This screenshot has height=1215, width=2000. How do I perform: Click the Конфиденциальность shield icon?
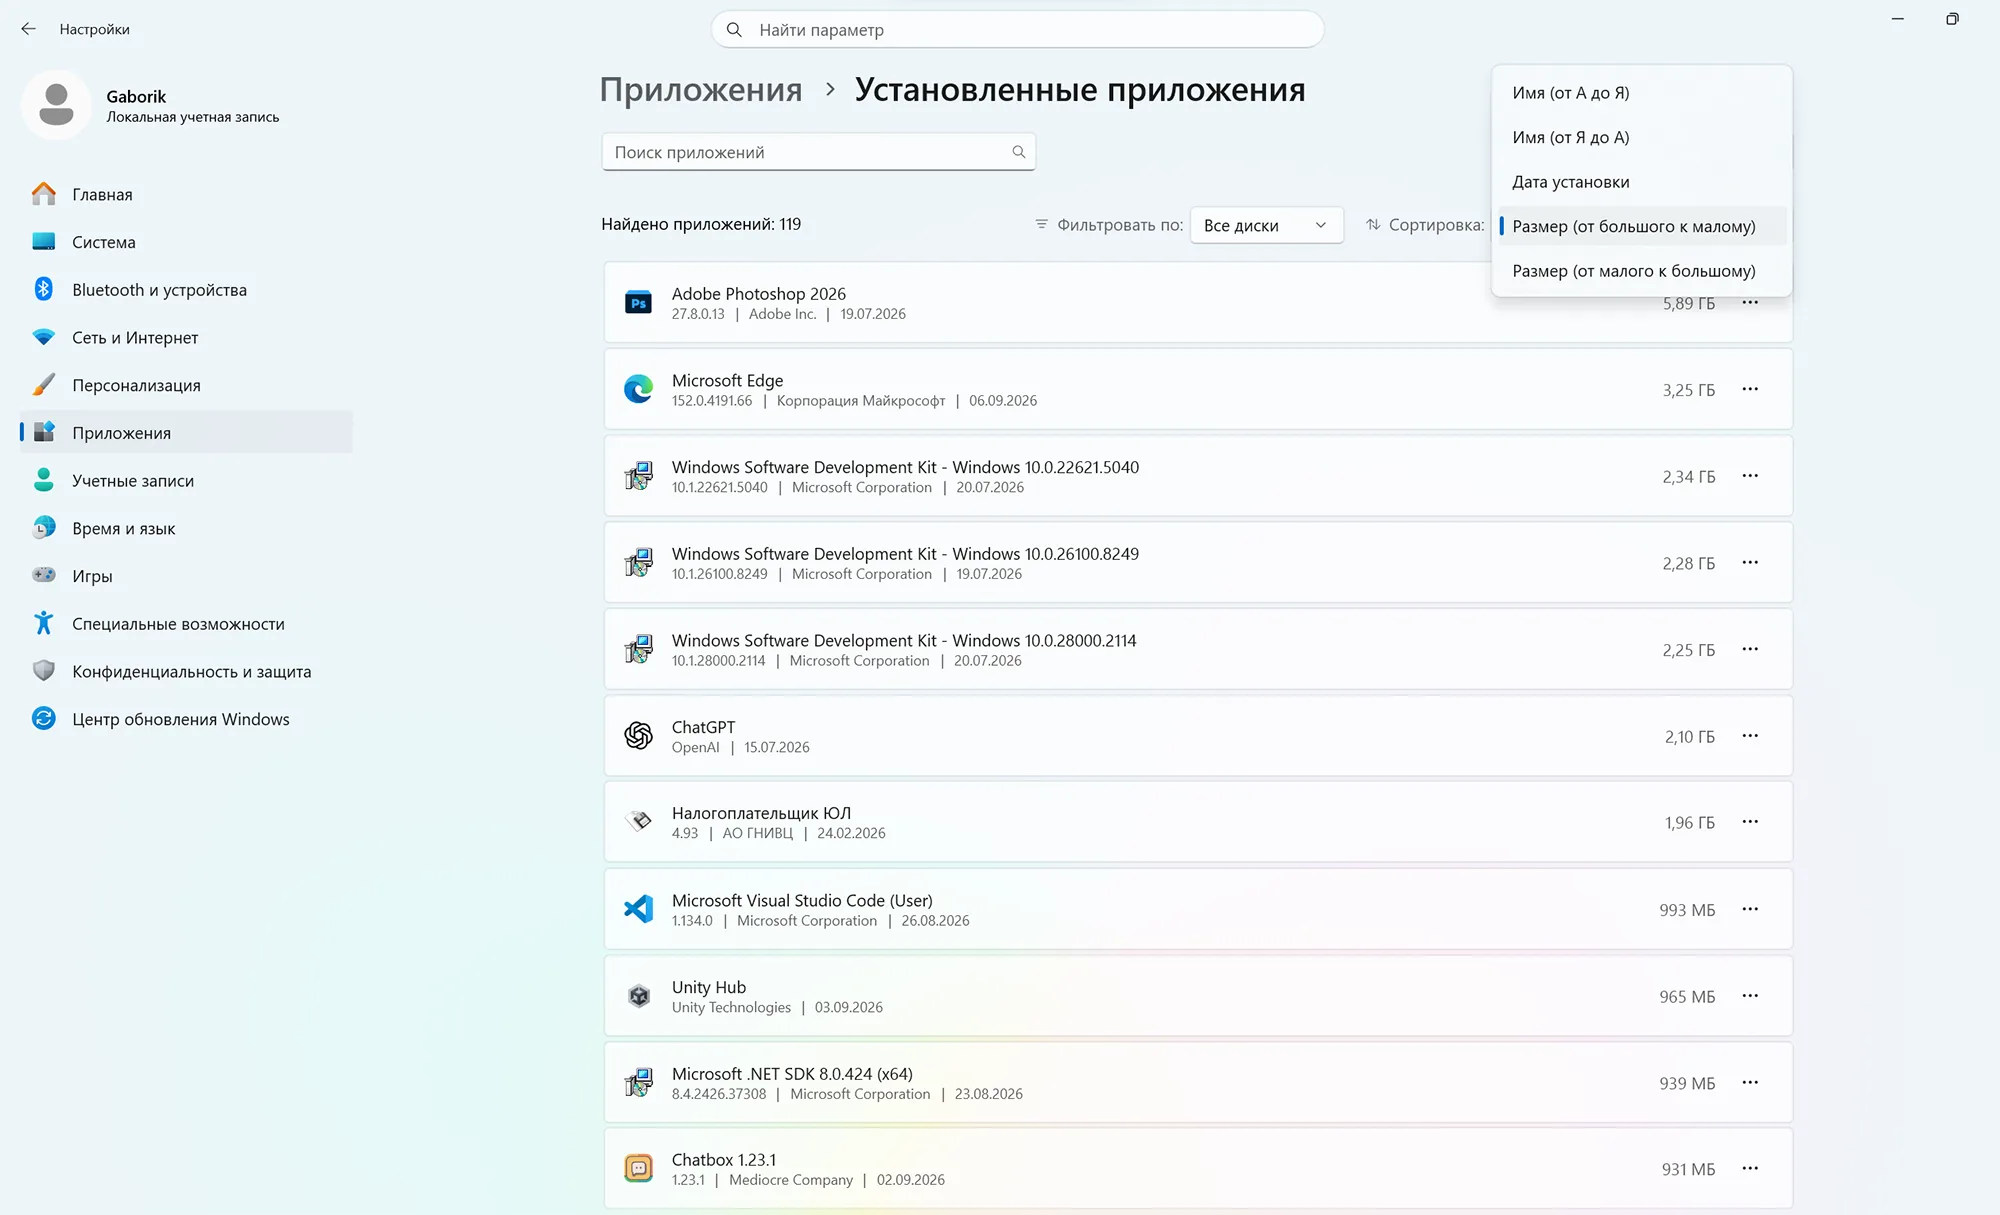click(x=44, y=671)
